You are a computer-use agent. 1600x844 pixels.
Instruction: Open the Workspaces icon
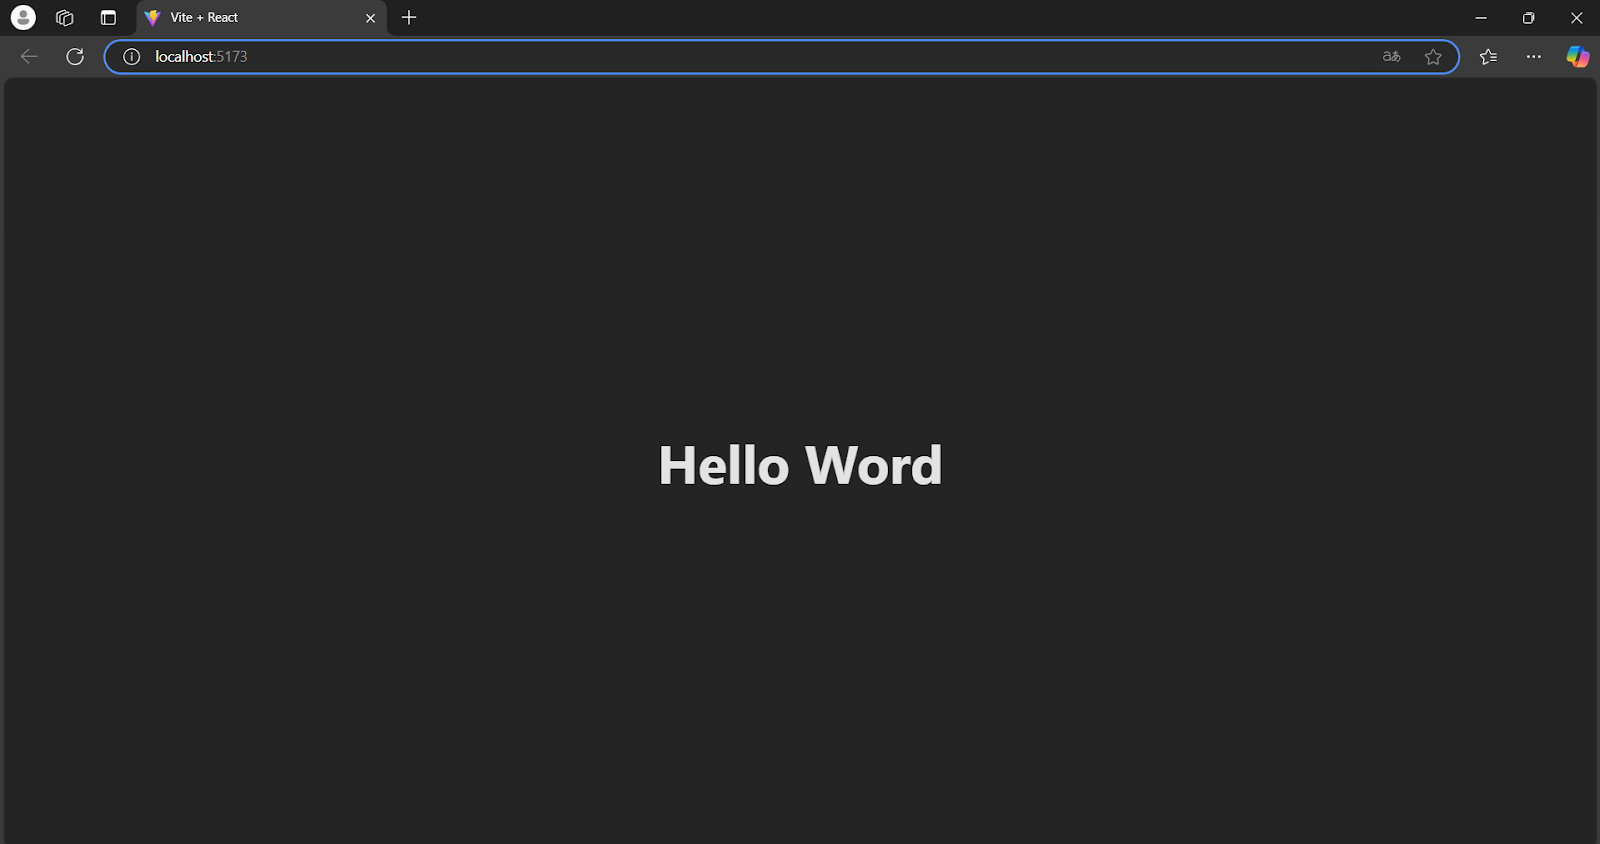click(65, 17)
